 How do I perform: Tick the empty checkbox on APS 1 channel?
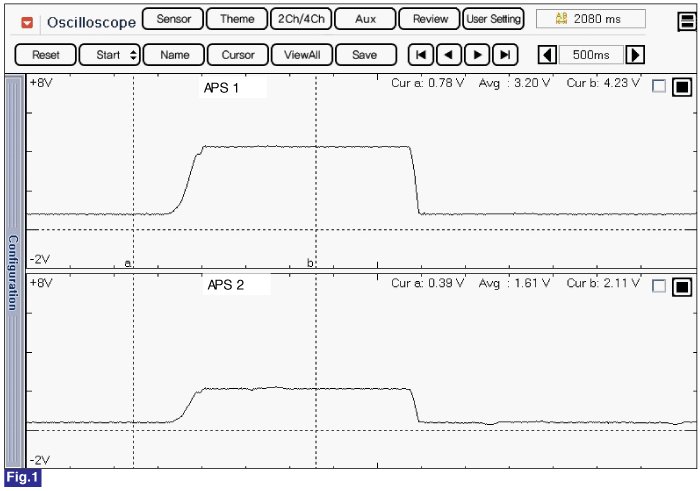pos(659,87)
